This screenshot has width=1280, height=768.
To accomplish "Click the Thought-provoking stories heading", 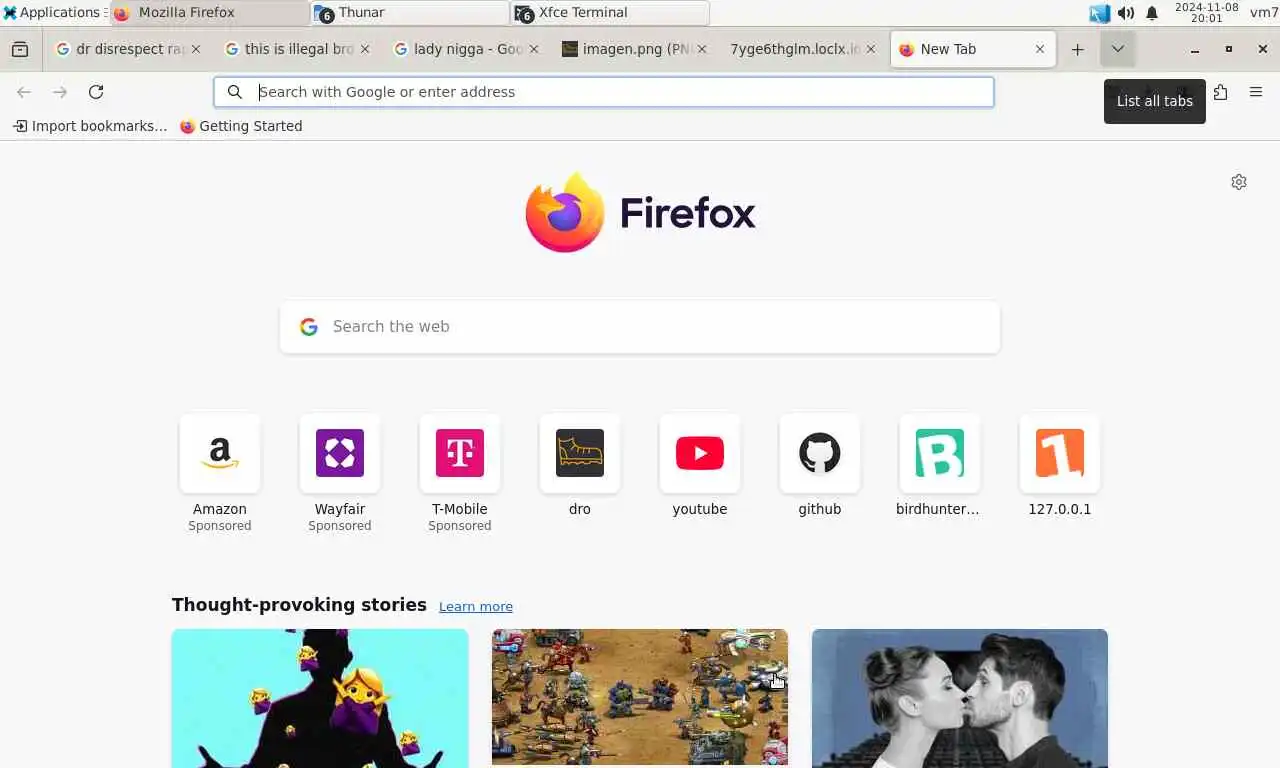I will coord(299,605).
